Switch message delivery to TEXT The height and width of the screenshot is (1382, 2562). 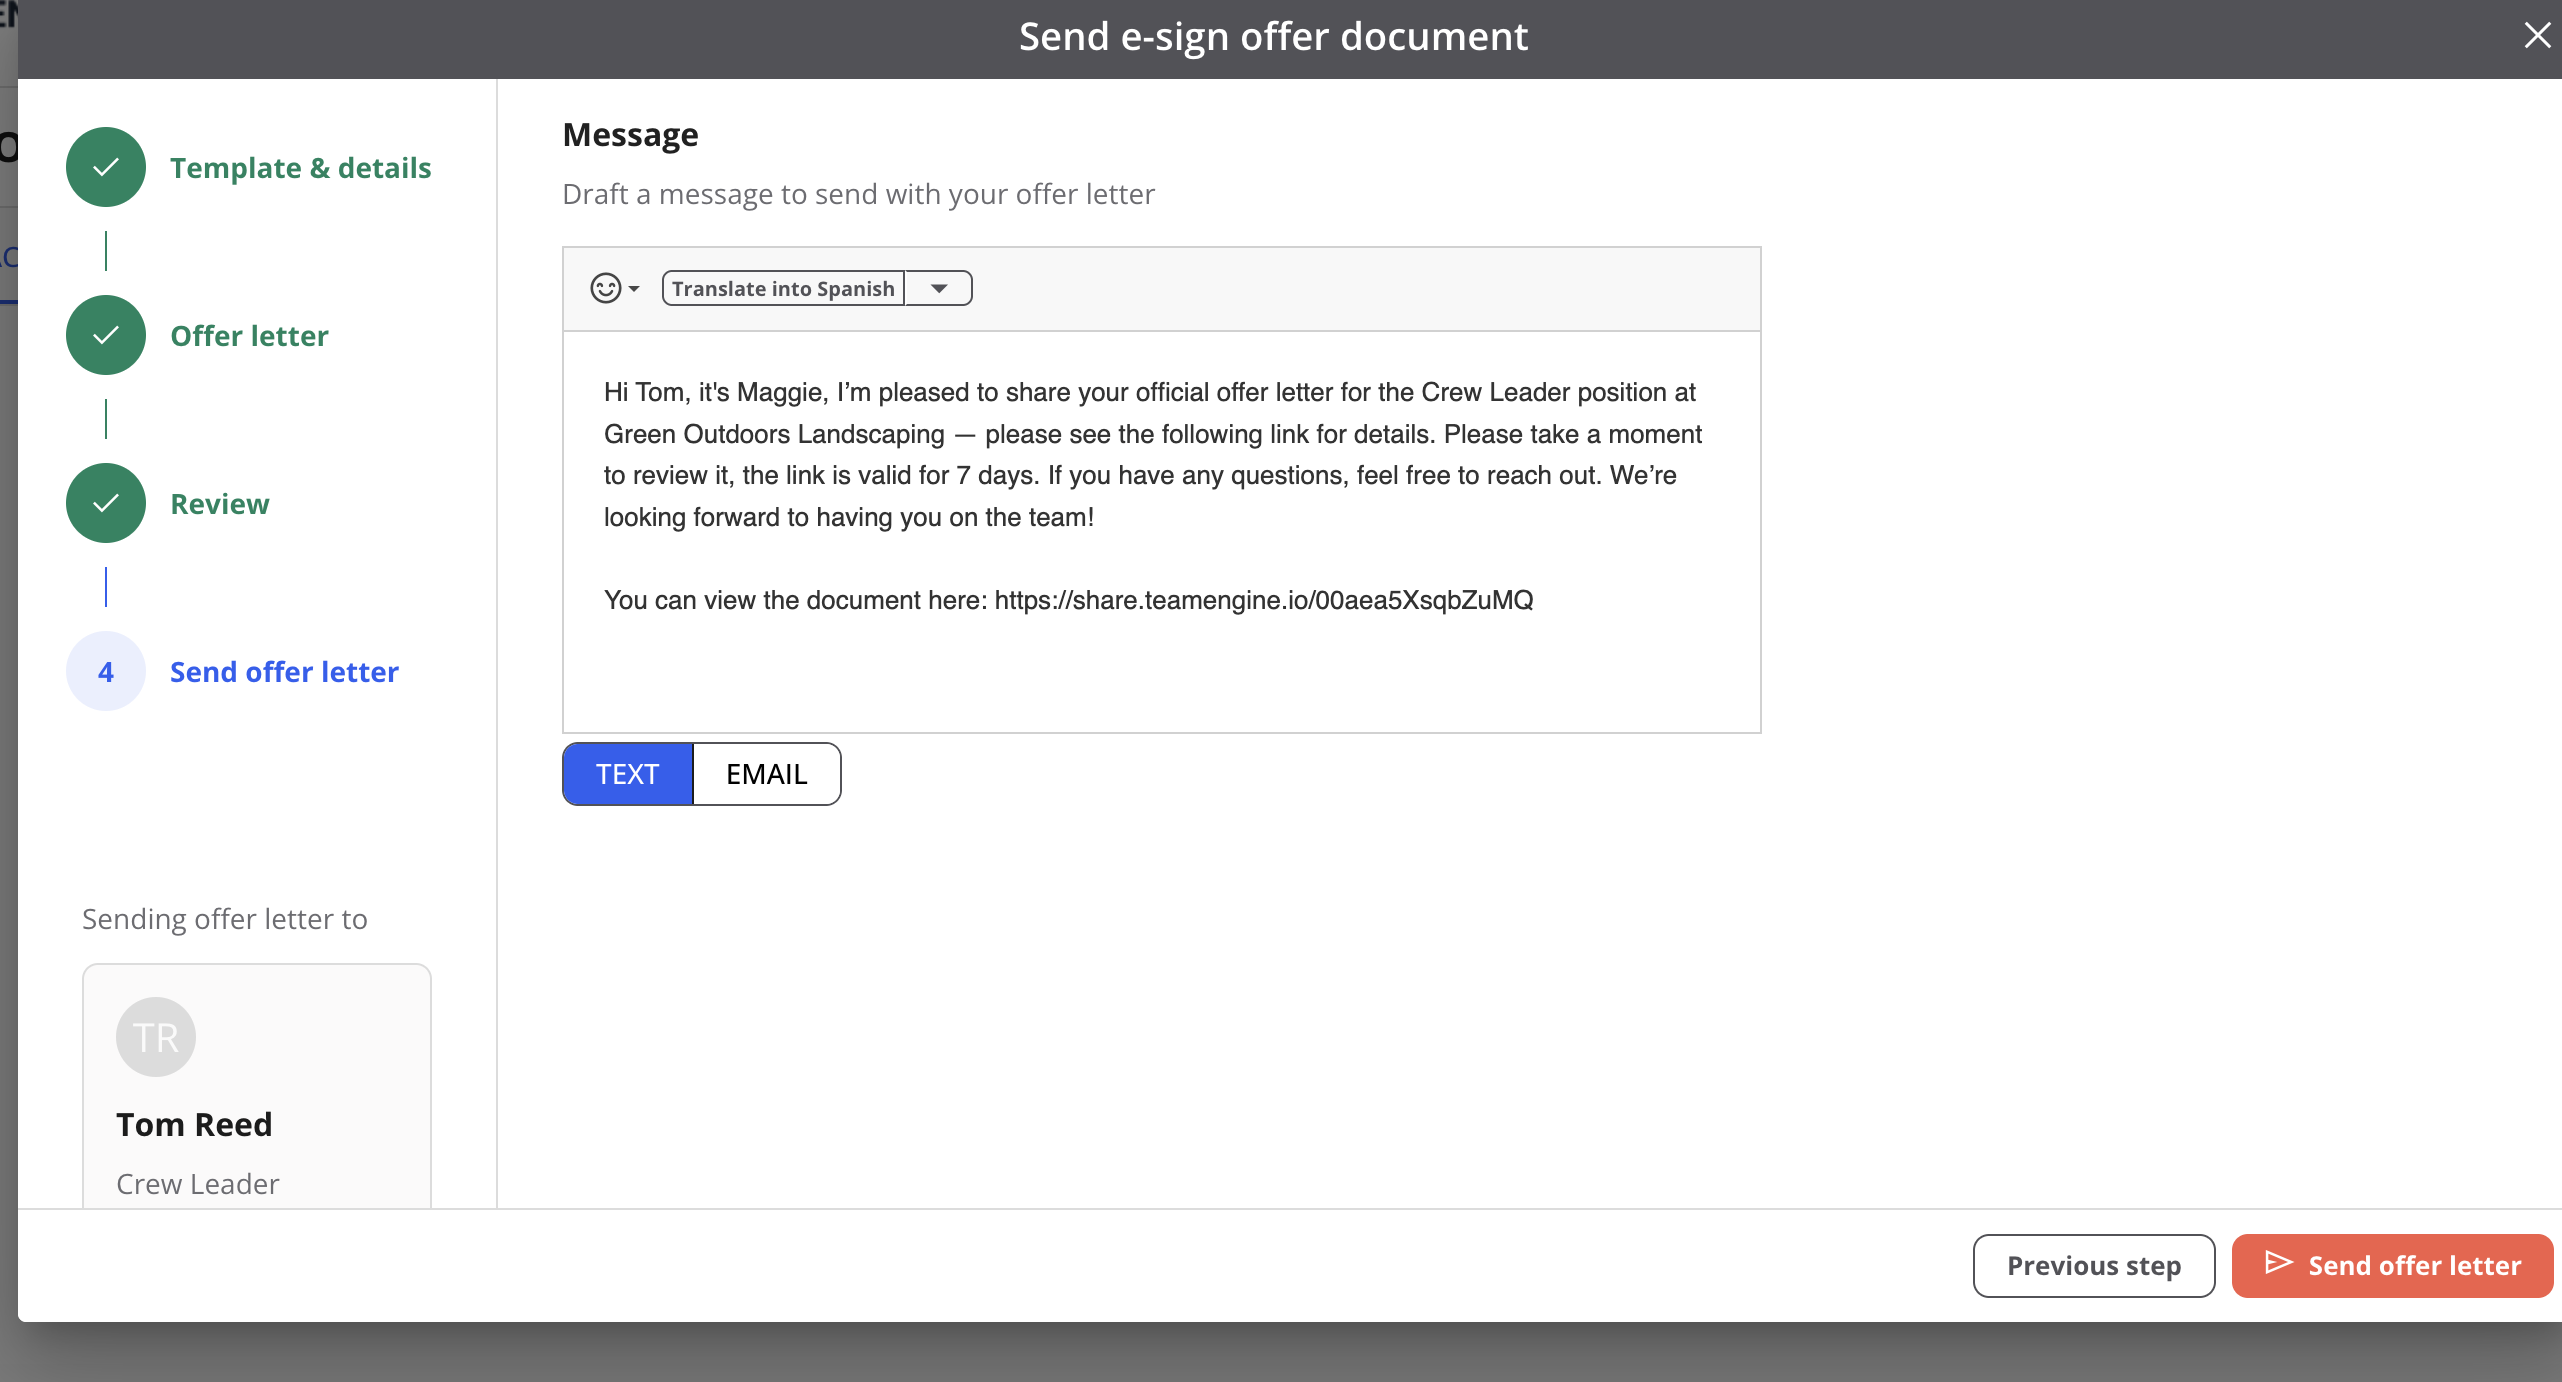tap(627, 774)
